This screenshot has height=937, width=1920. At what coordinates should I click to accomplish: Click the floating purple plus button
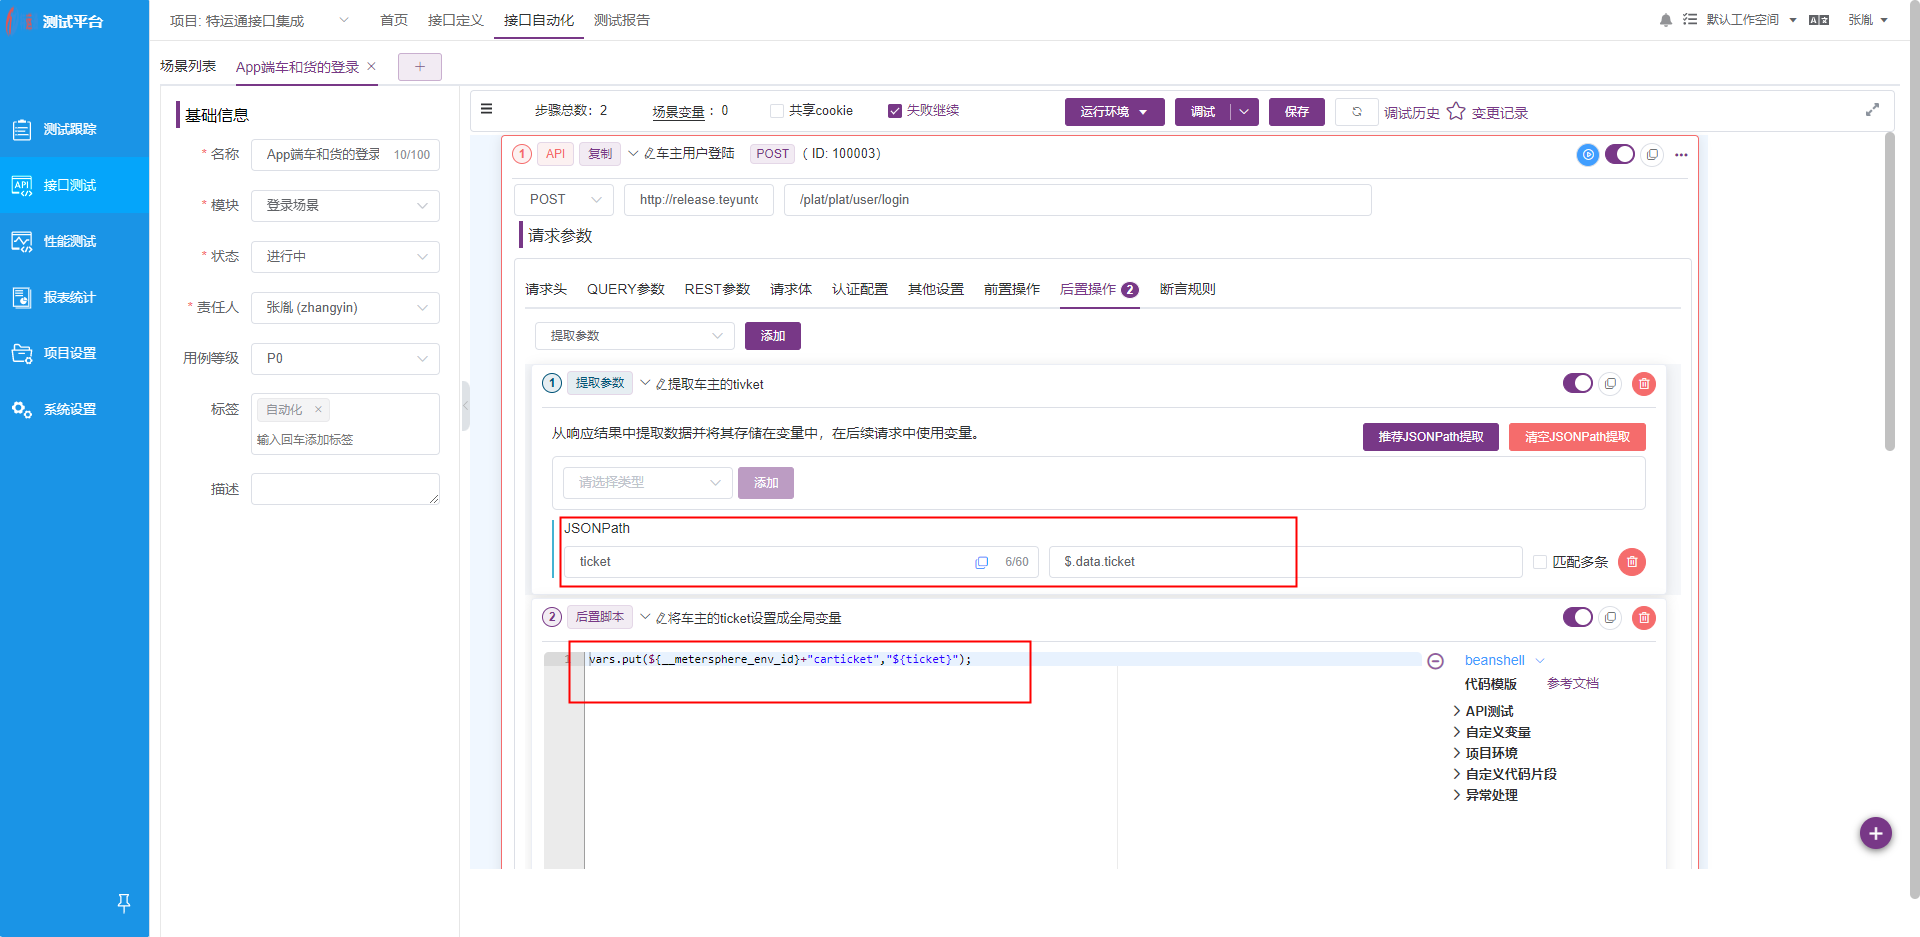click(1876, 833)
